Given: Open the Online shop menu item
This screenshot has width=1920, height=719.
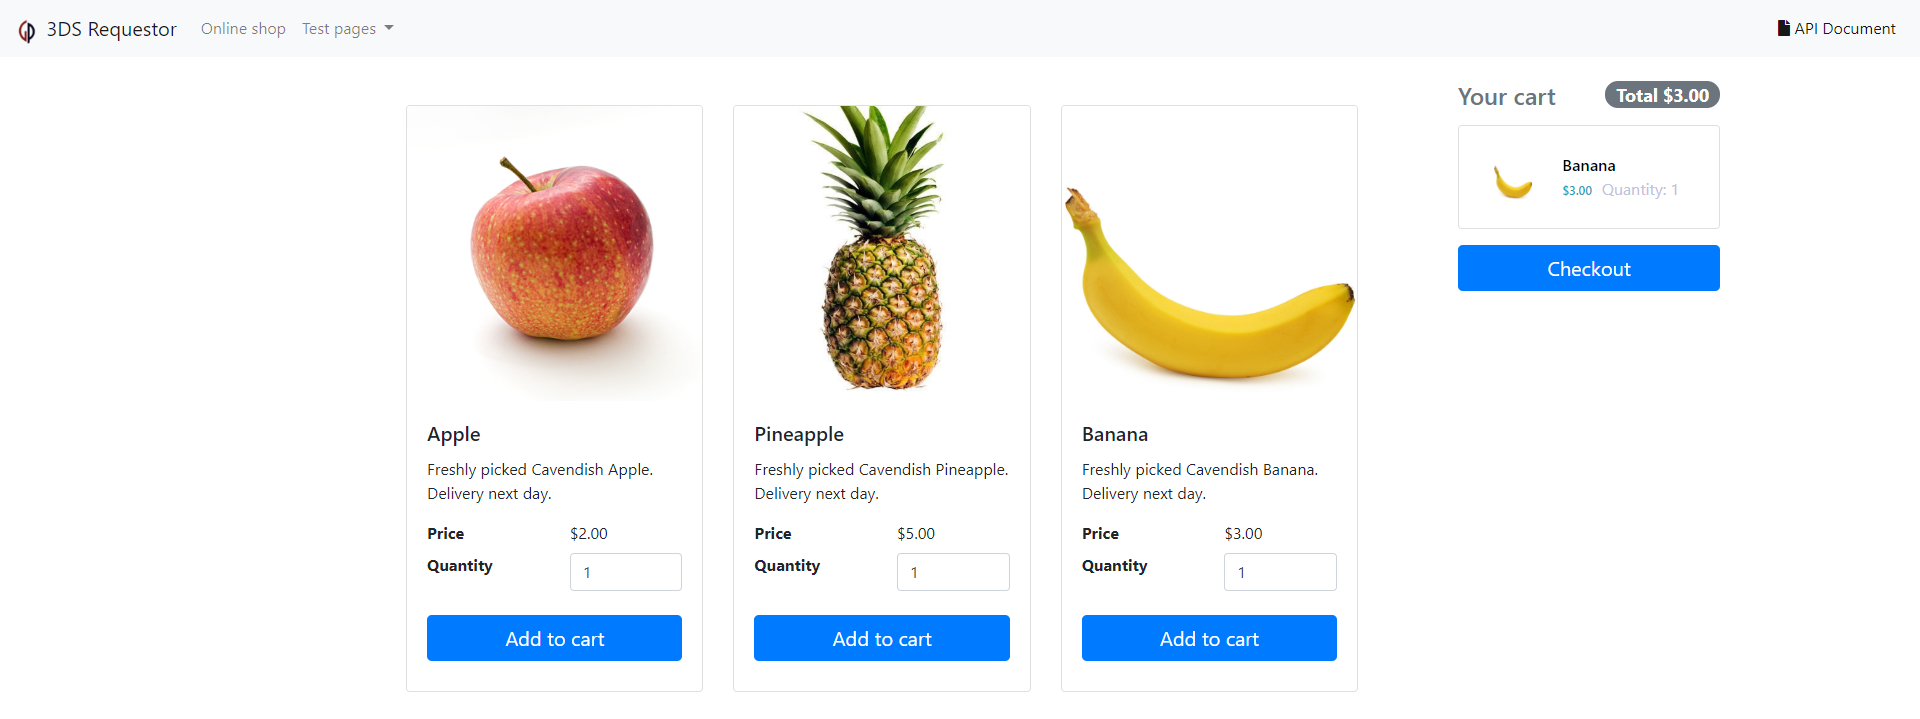Looking at the screenshot, I should [x=243, y=29].
